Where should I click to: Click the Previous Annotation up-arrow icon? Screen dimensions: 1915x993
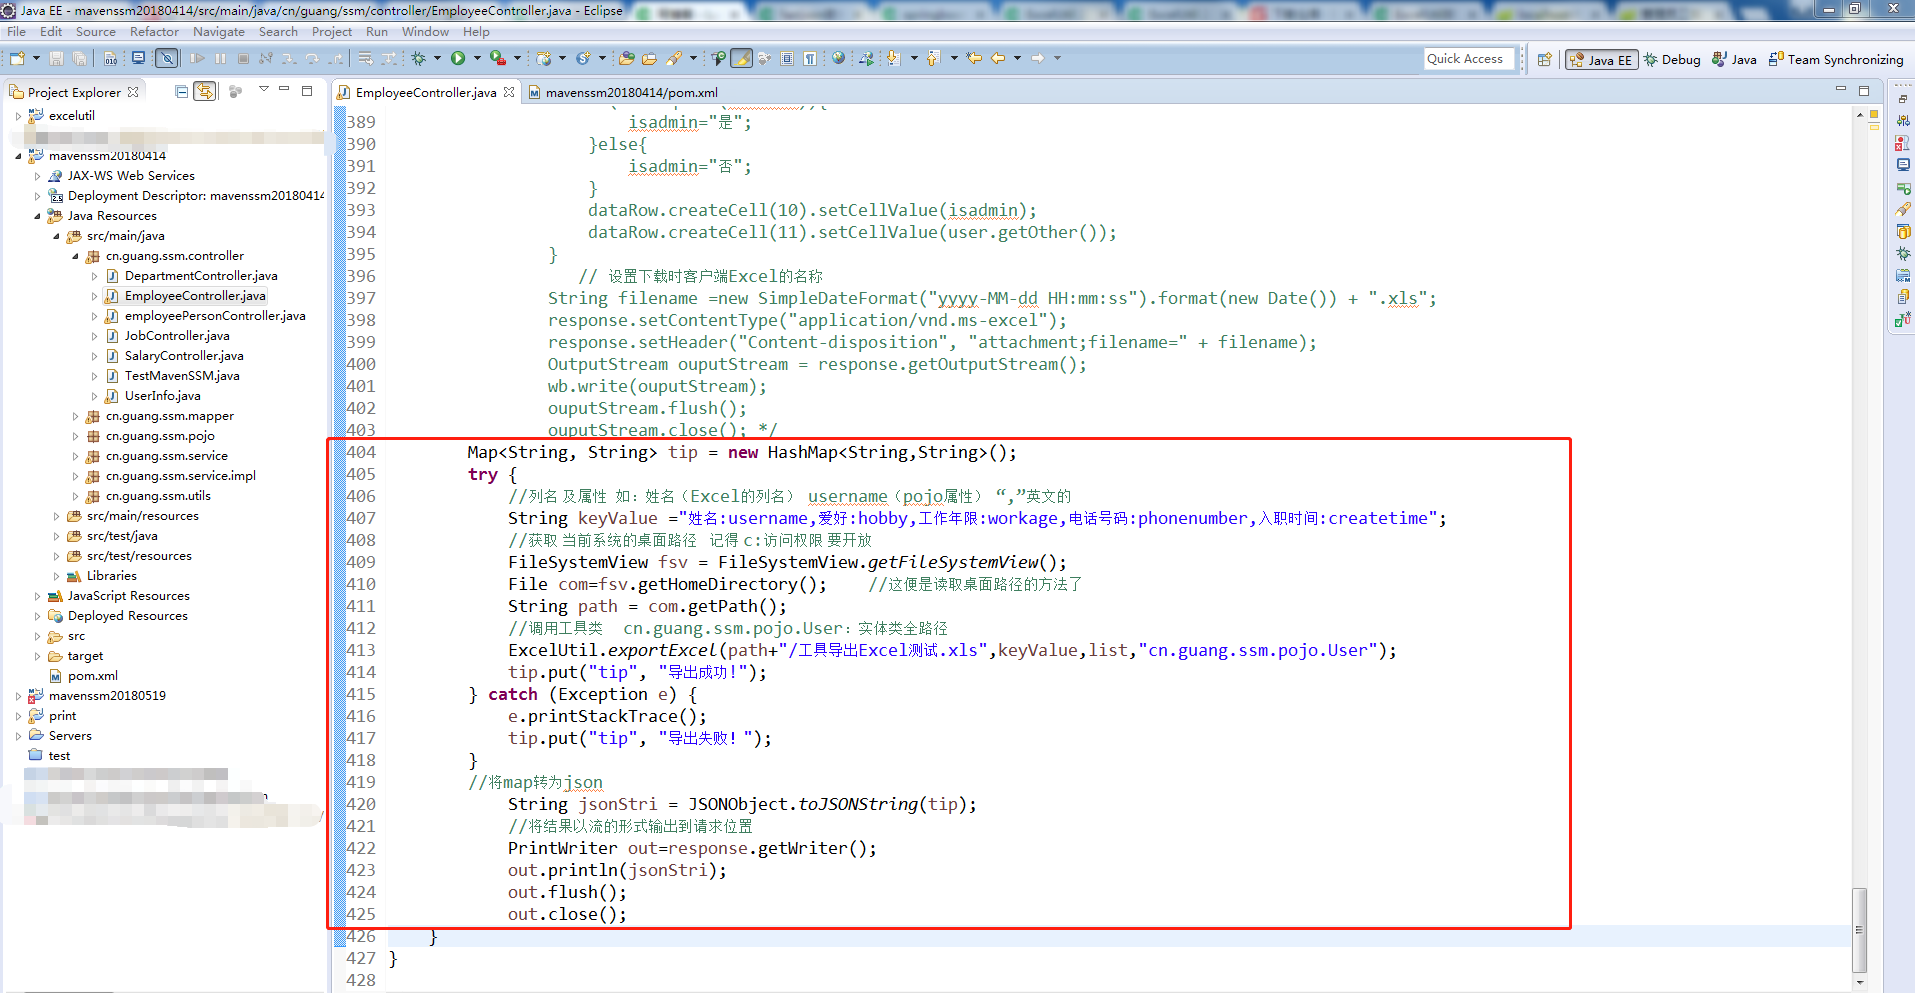[933, 59]
